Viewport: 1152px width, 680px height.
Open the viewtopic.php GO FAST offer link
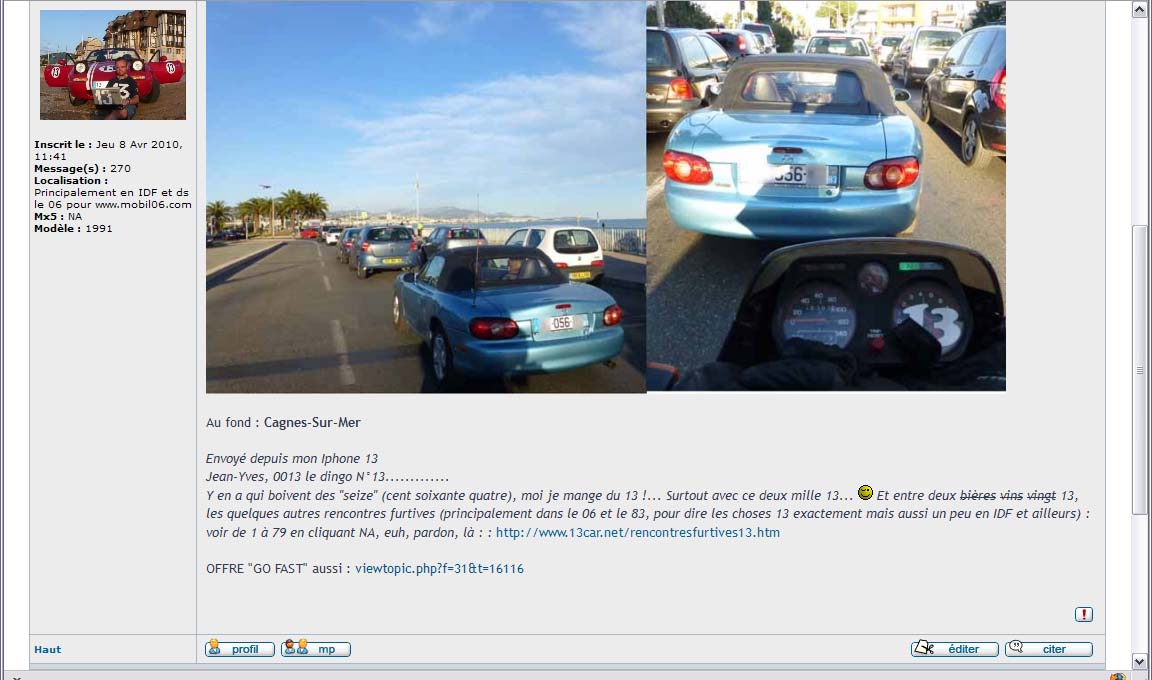pos(439,568)
